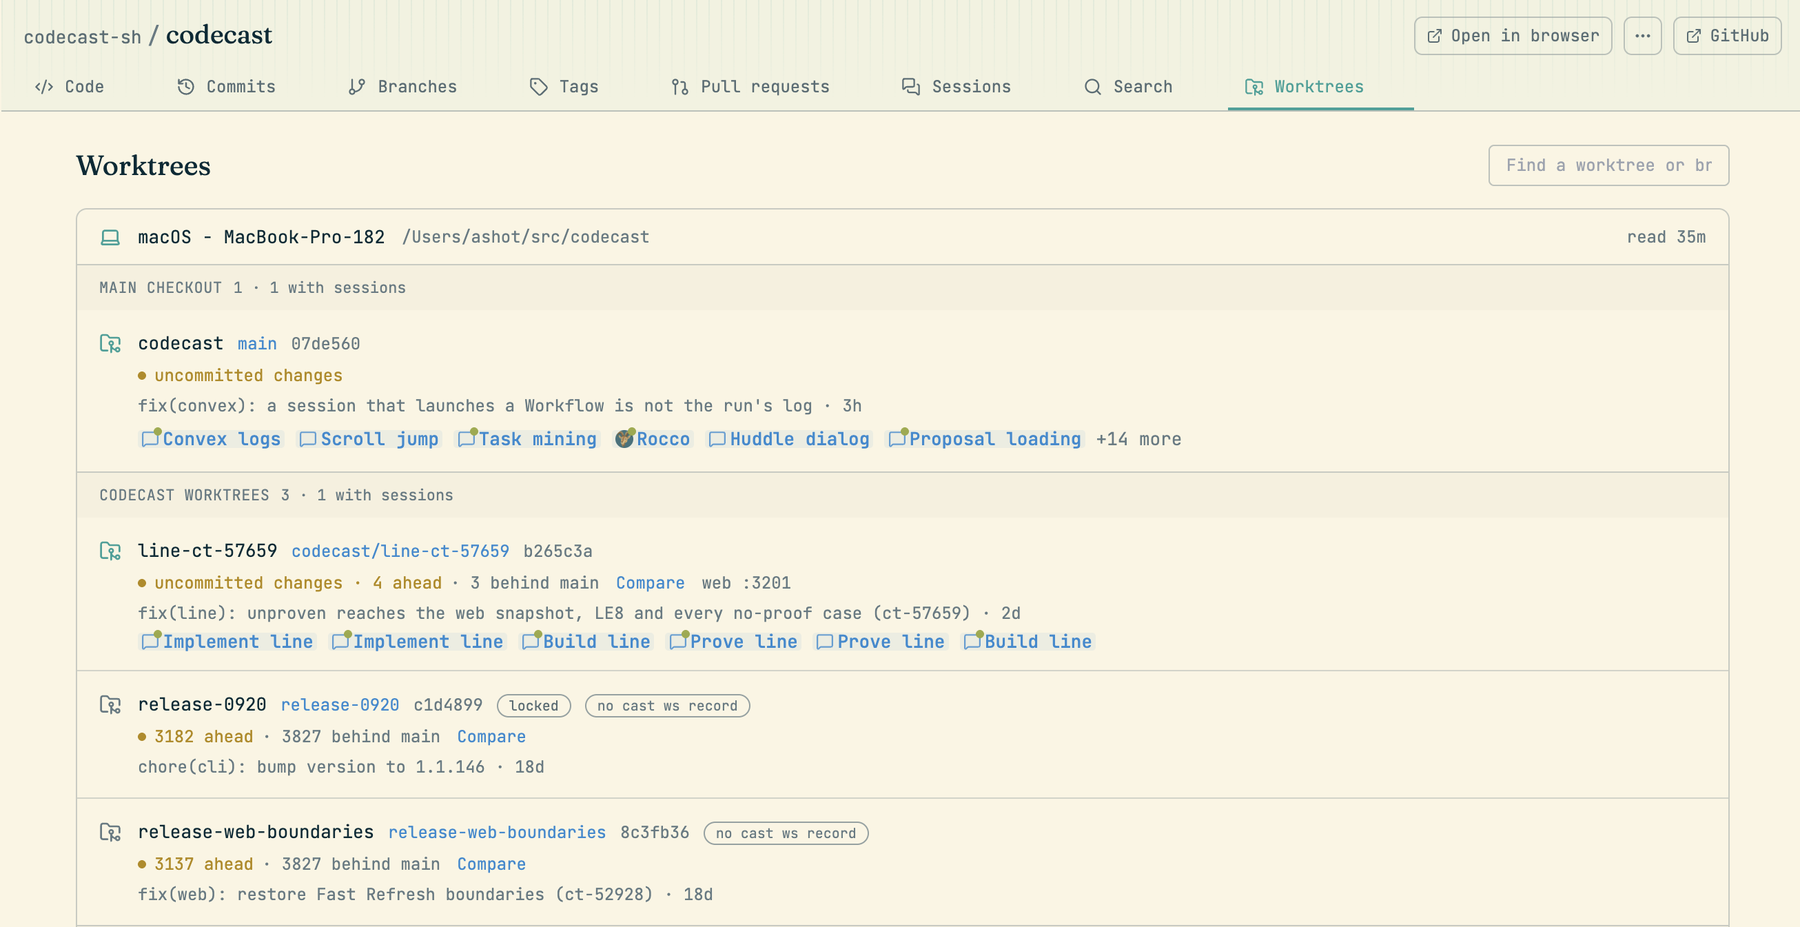
Task: Click the worktree icon beside line-ct-57659
Action: pos(110,551)
